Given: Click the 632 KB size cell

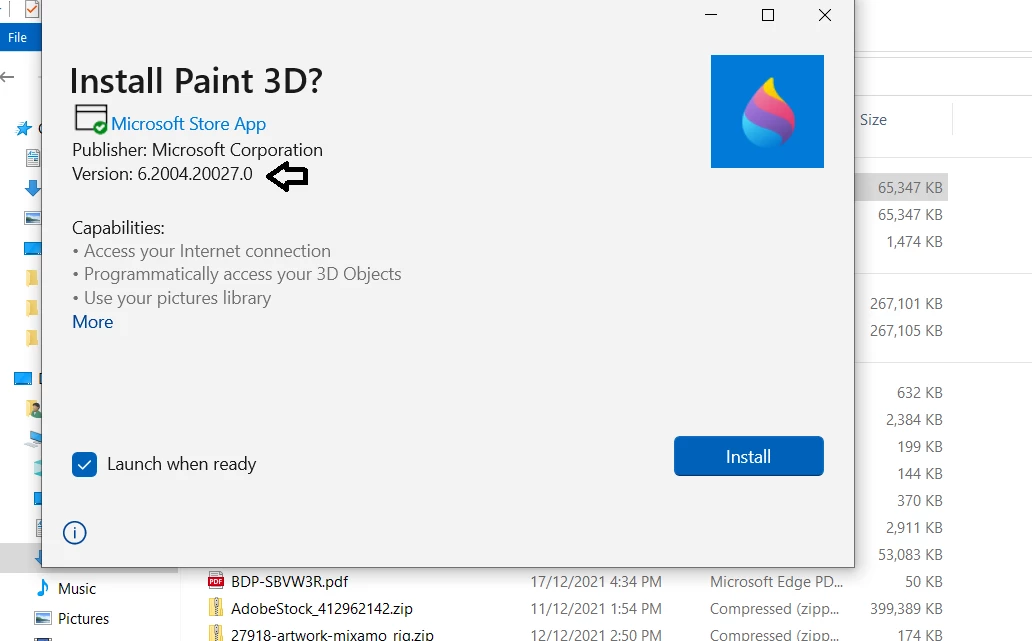Looking at the screenshot, I should coord(919,392).
